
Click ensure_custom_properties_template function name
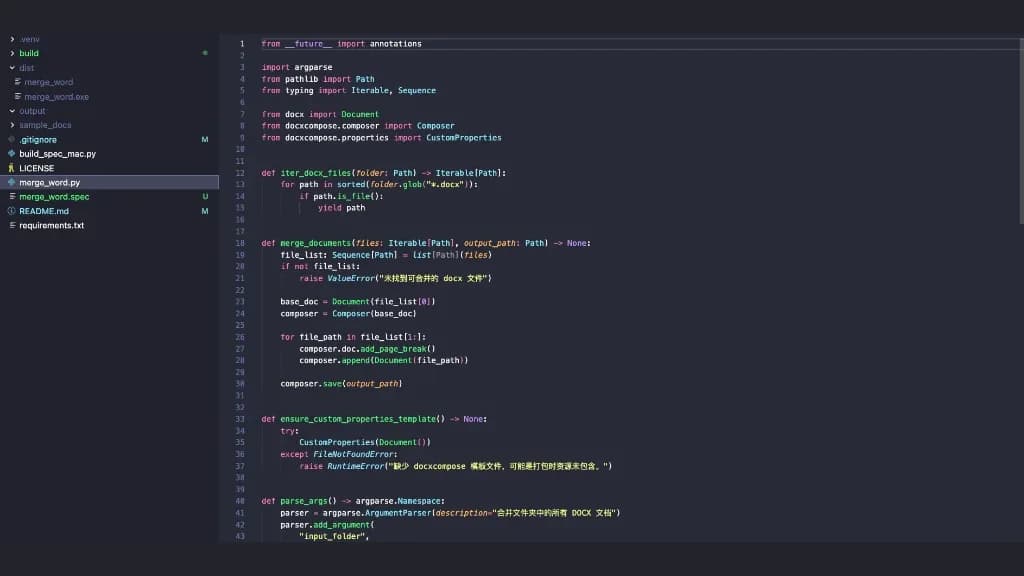(358, 419)
